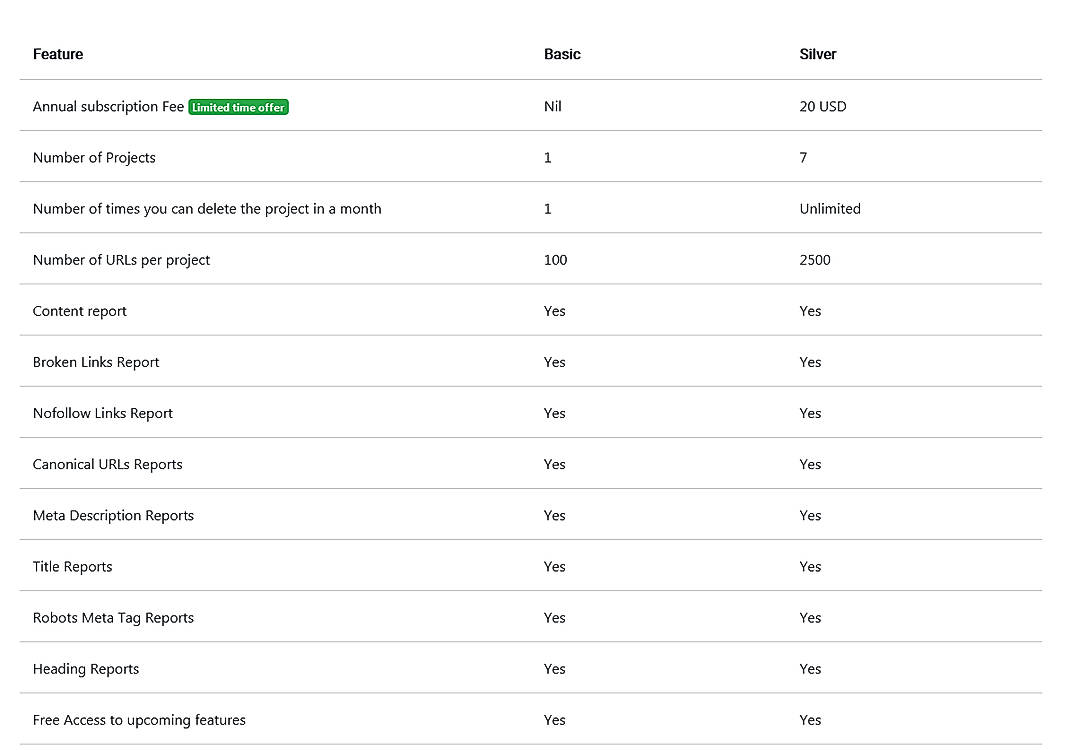Click the 100 URLs value under Basic
This screenshot has width=1070, height=750.
[555, 260]
